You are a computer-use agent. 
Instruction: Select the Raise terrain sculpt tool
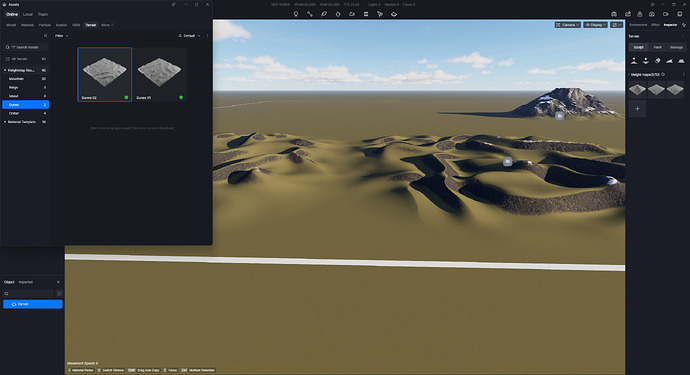[634, 61]
